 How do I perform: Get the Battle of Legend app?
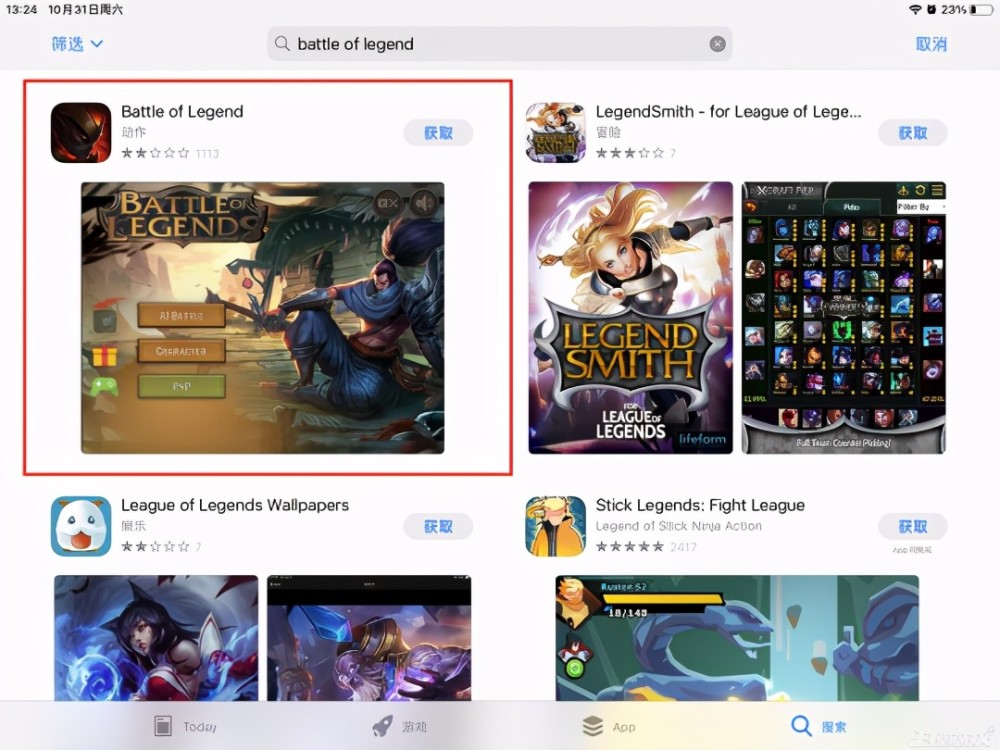pos(438,133)
